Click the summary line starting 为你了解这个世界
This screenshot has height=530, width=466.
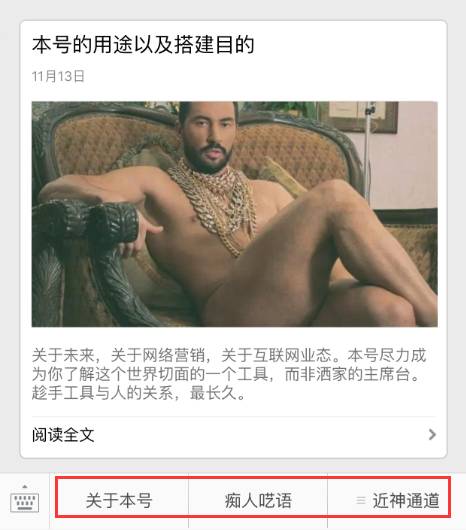[226, 374]
